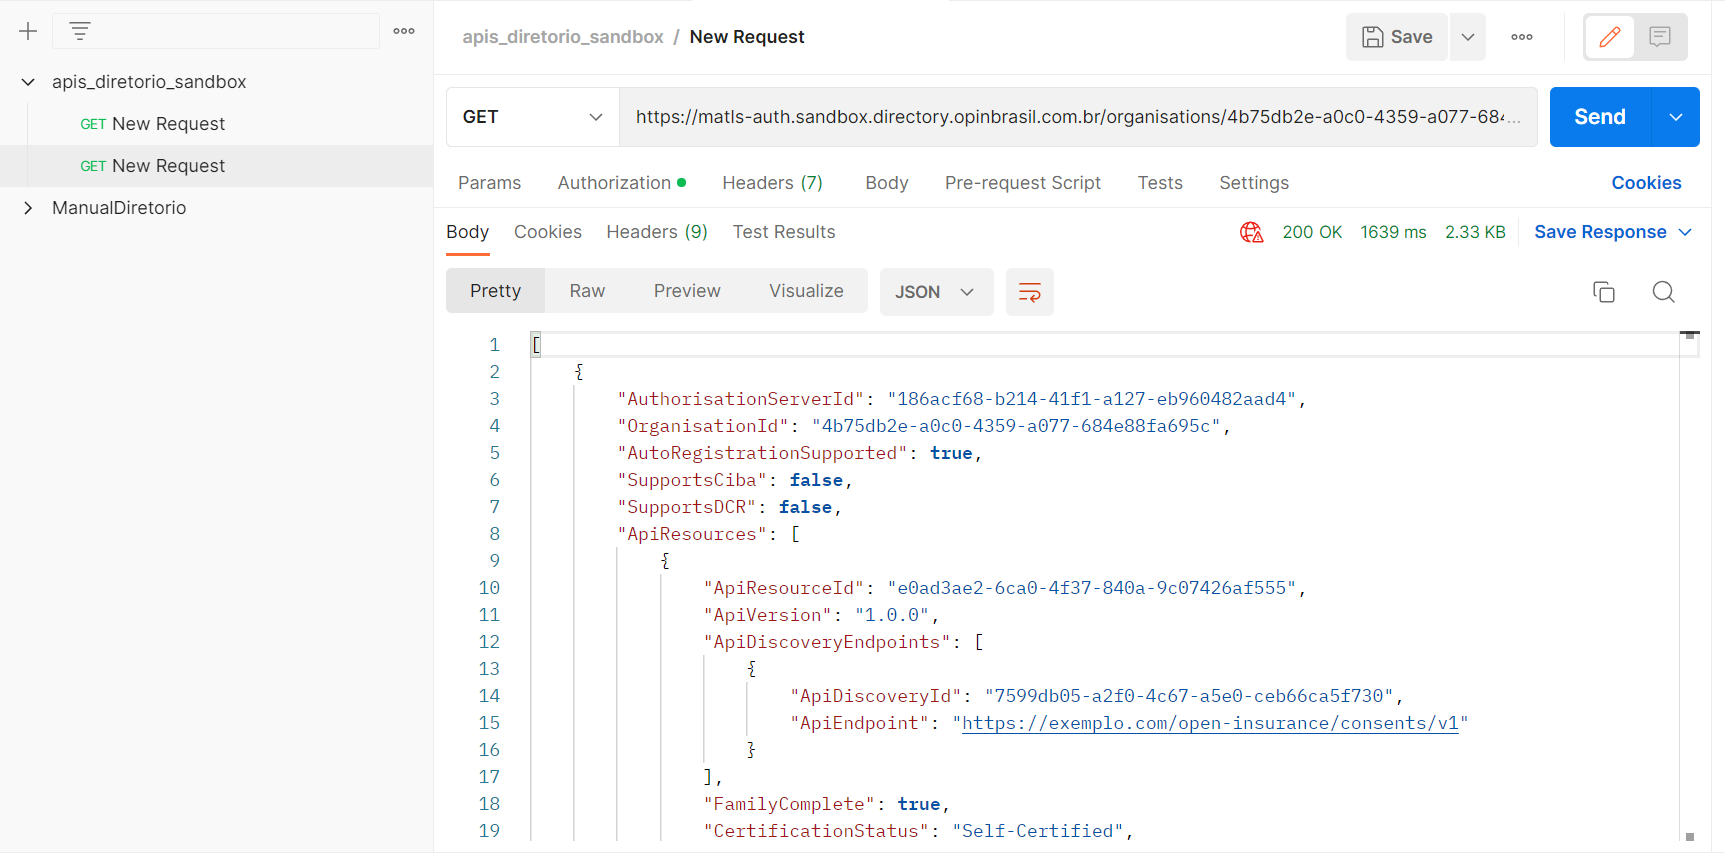Click the network globe warning icon
Screen dimensions: 1725x856
1251,232
